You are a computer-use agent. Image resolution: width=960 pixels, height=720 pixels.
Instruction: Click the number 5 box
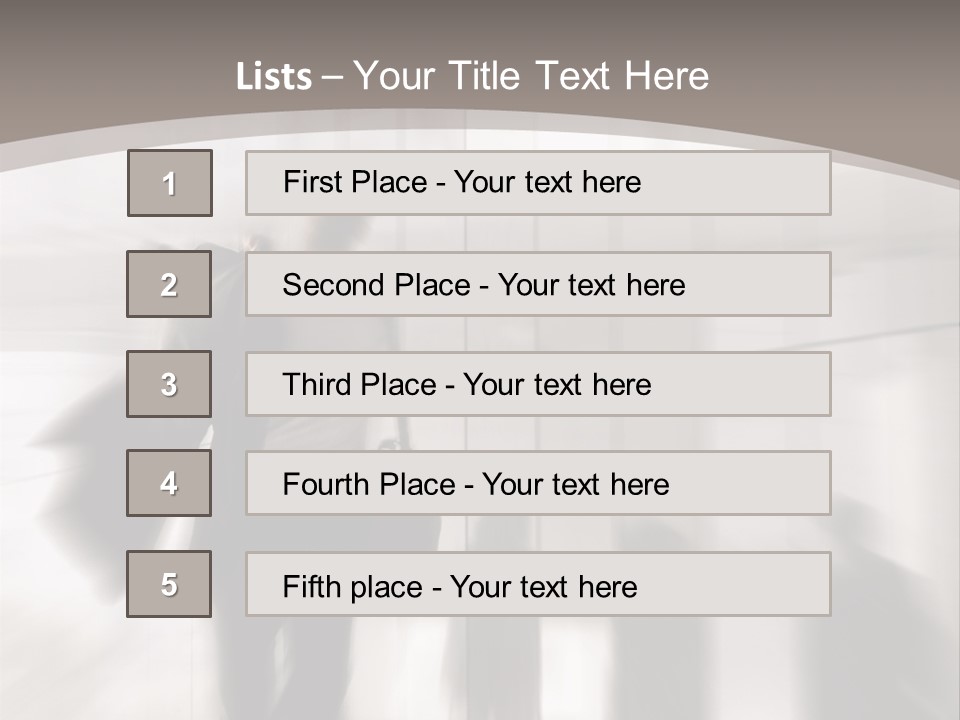click(x=169, y=584)
